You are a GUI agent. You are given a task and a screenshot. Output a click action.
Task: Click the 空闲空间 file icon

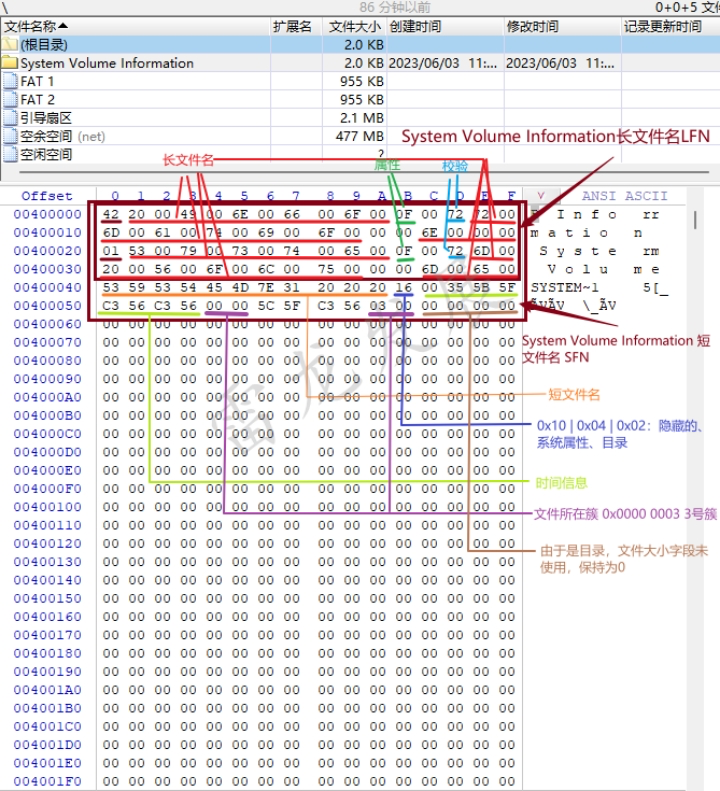pos(10,154)
